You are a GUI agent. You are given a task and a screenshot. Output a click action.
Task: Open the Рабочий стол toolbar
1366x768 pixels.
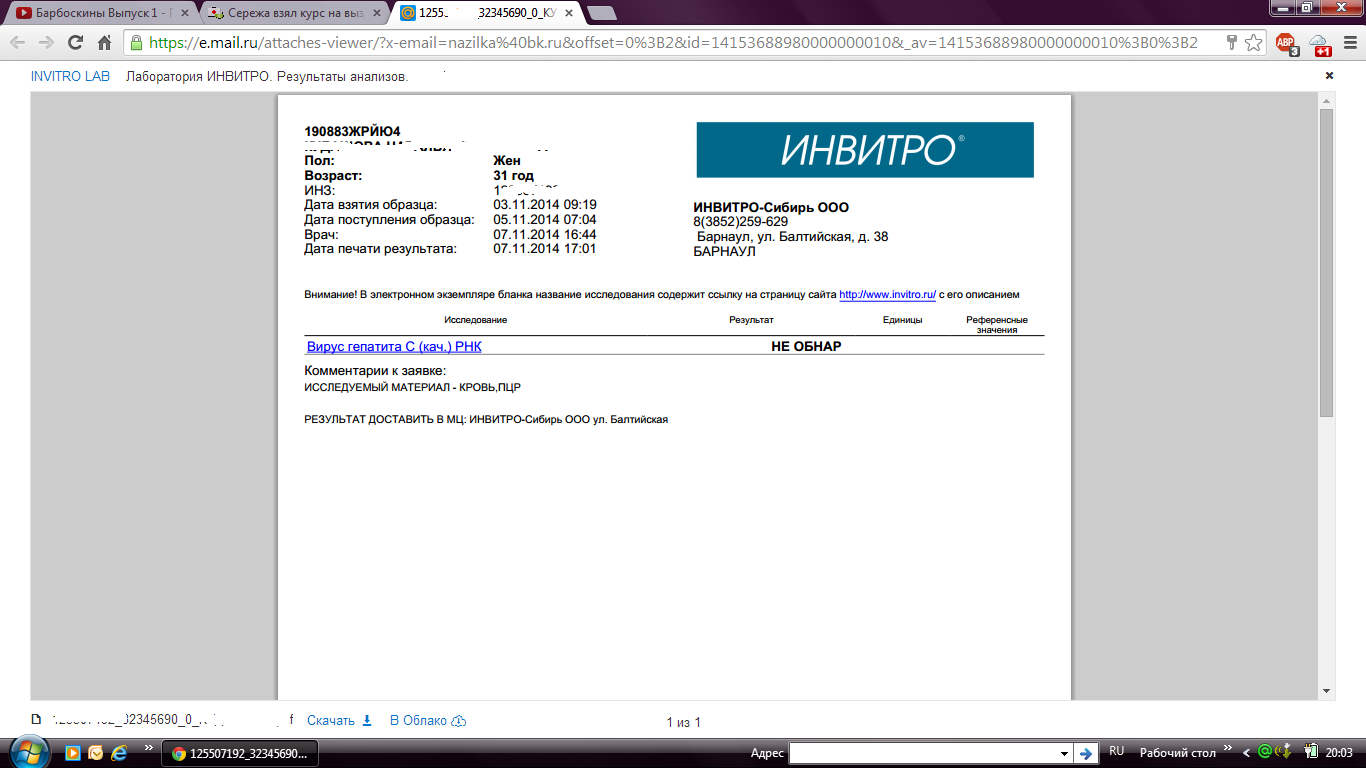tap(1177, 752)
